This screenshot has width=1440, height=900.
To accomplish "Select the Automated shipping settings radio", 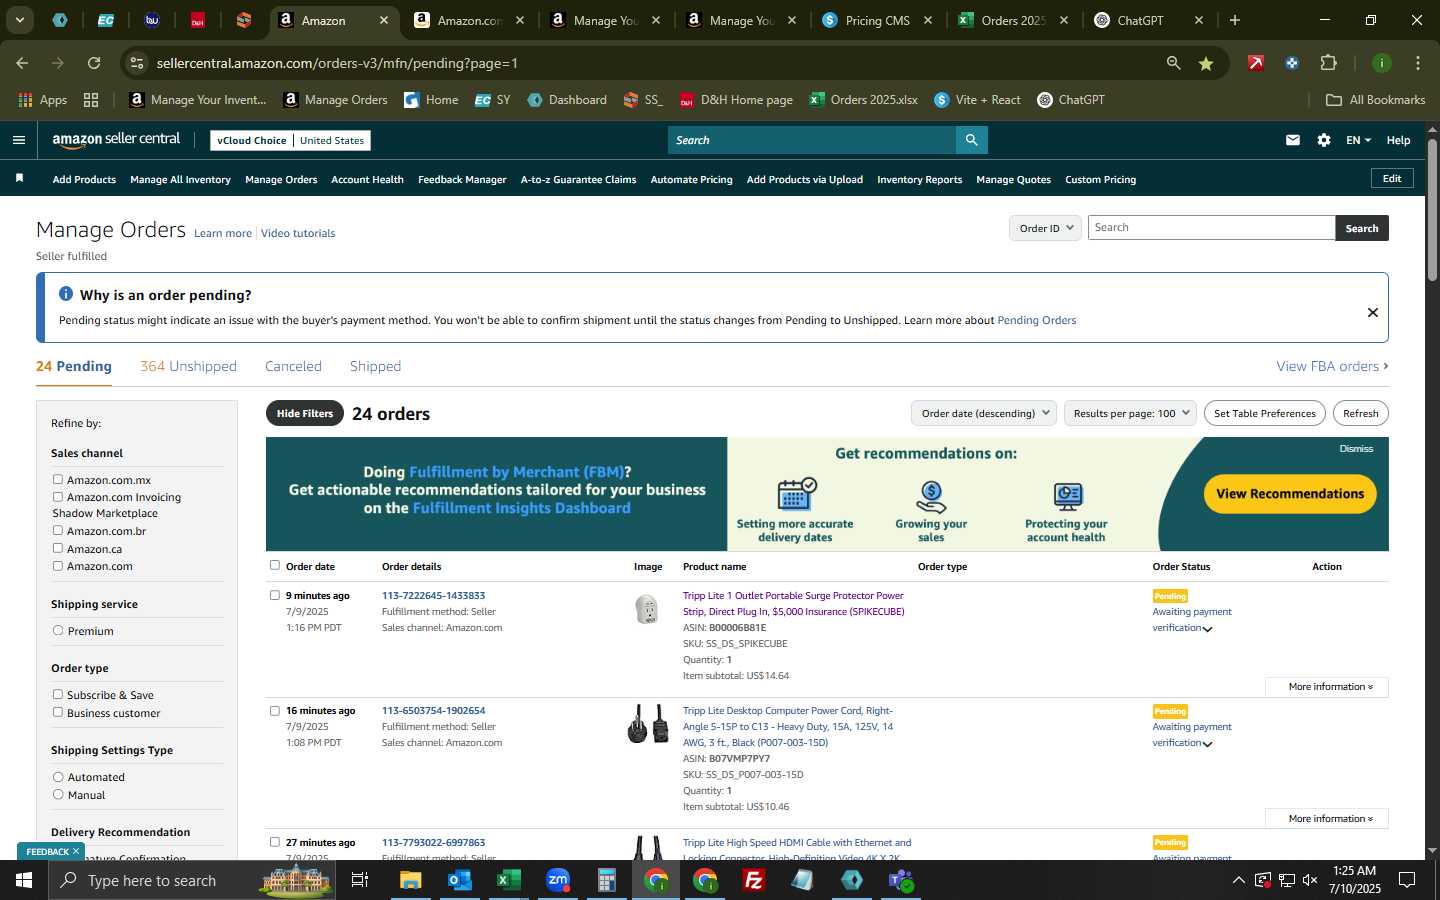I will (58, 776).
